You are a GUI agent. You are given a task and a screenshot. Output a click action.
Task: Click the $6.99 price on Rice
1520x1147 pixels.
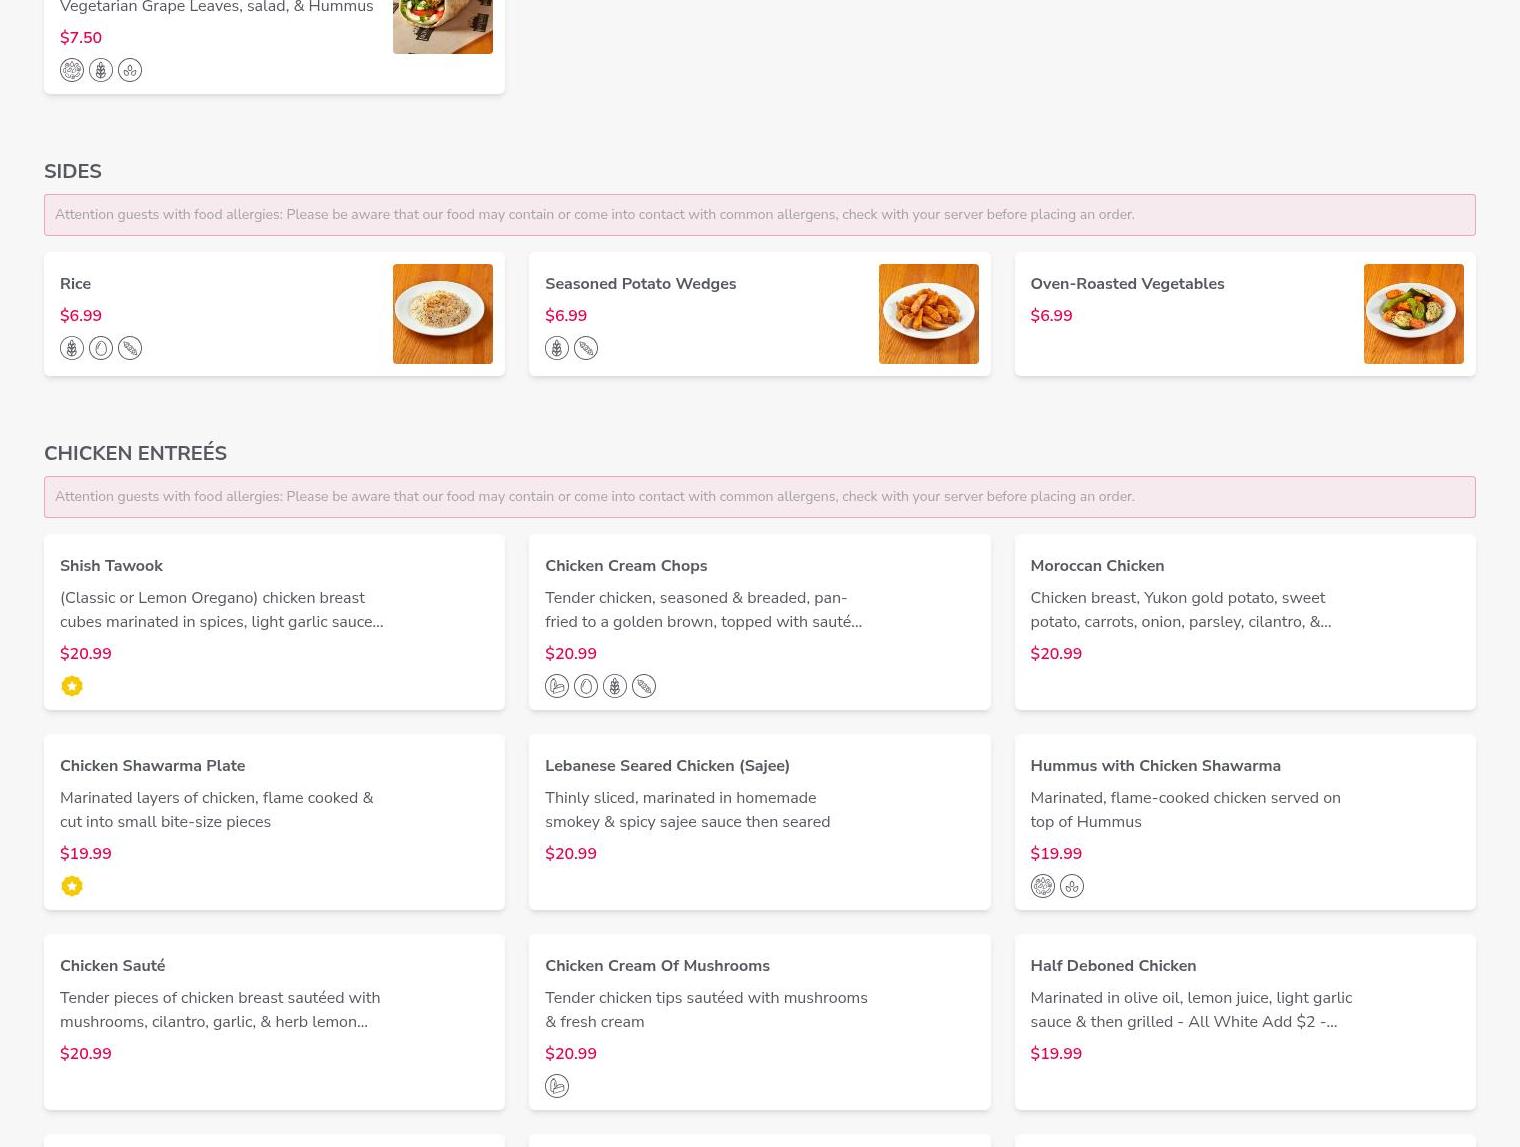(x=81, y=316)
